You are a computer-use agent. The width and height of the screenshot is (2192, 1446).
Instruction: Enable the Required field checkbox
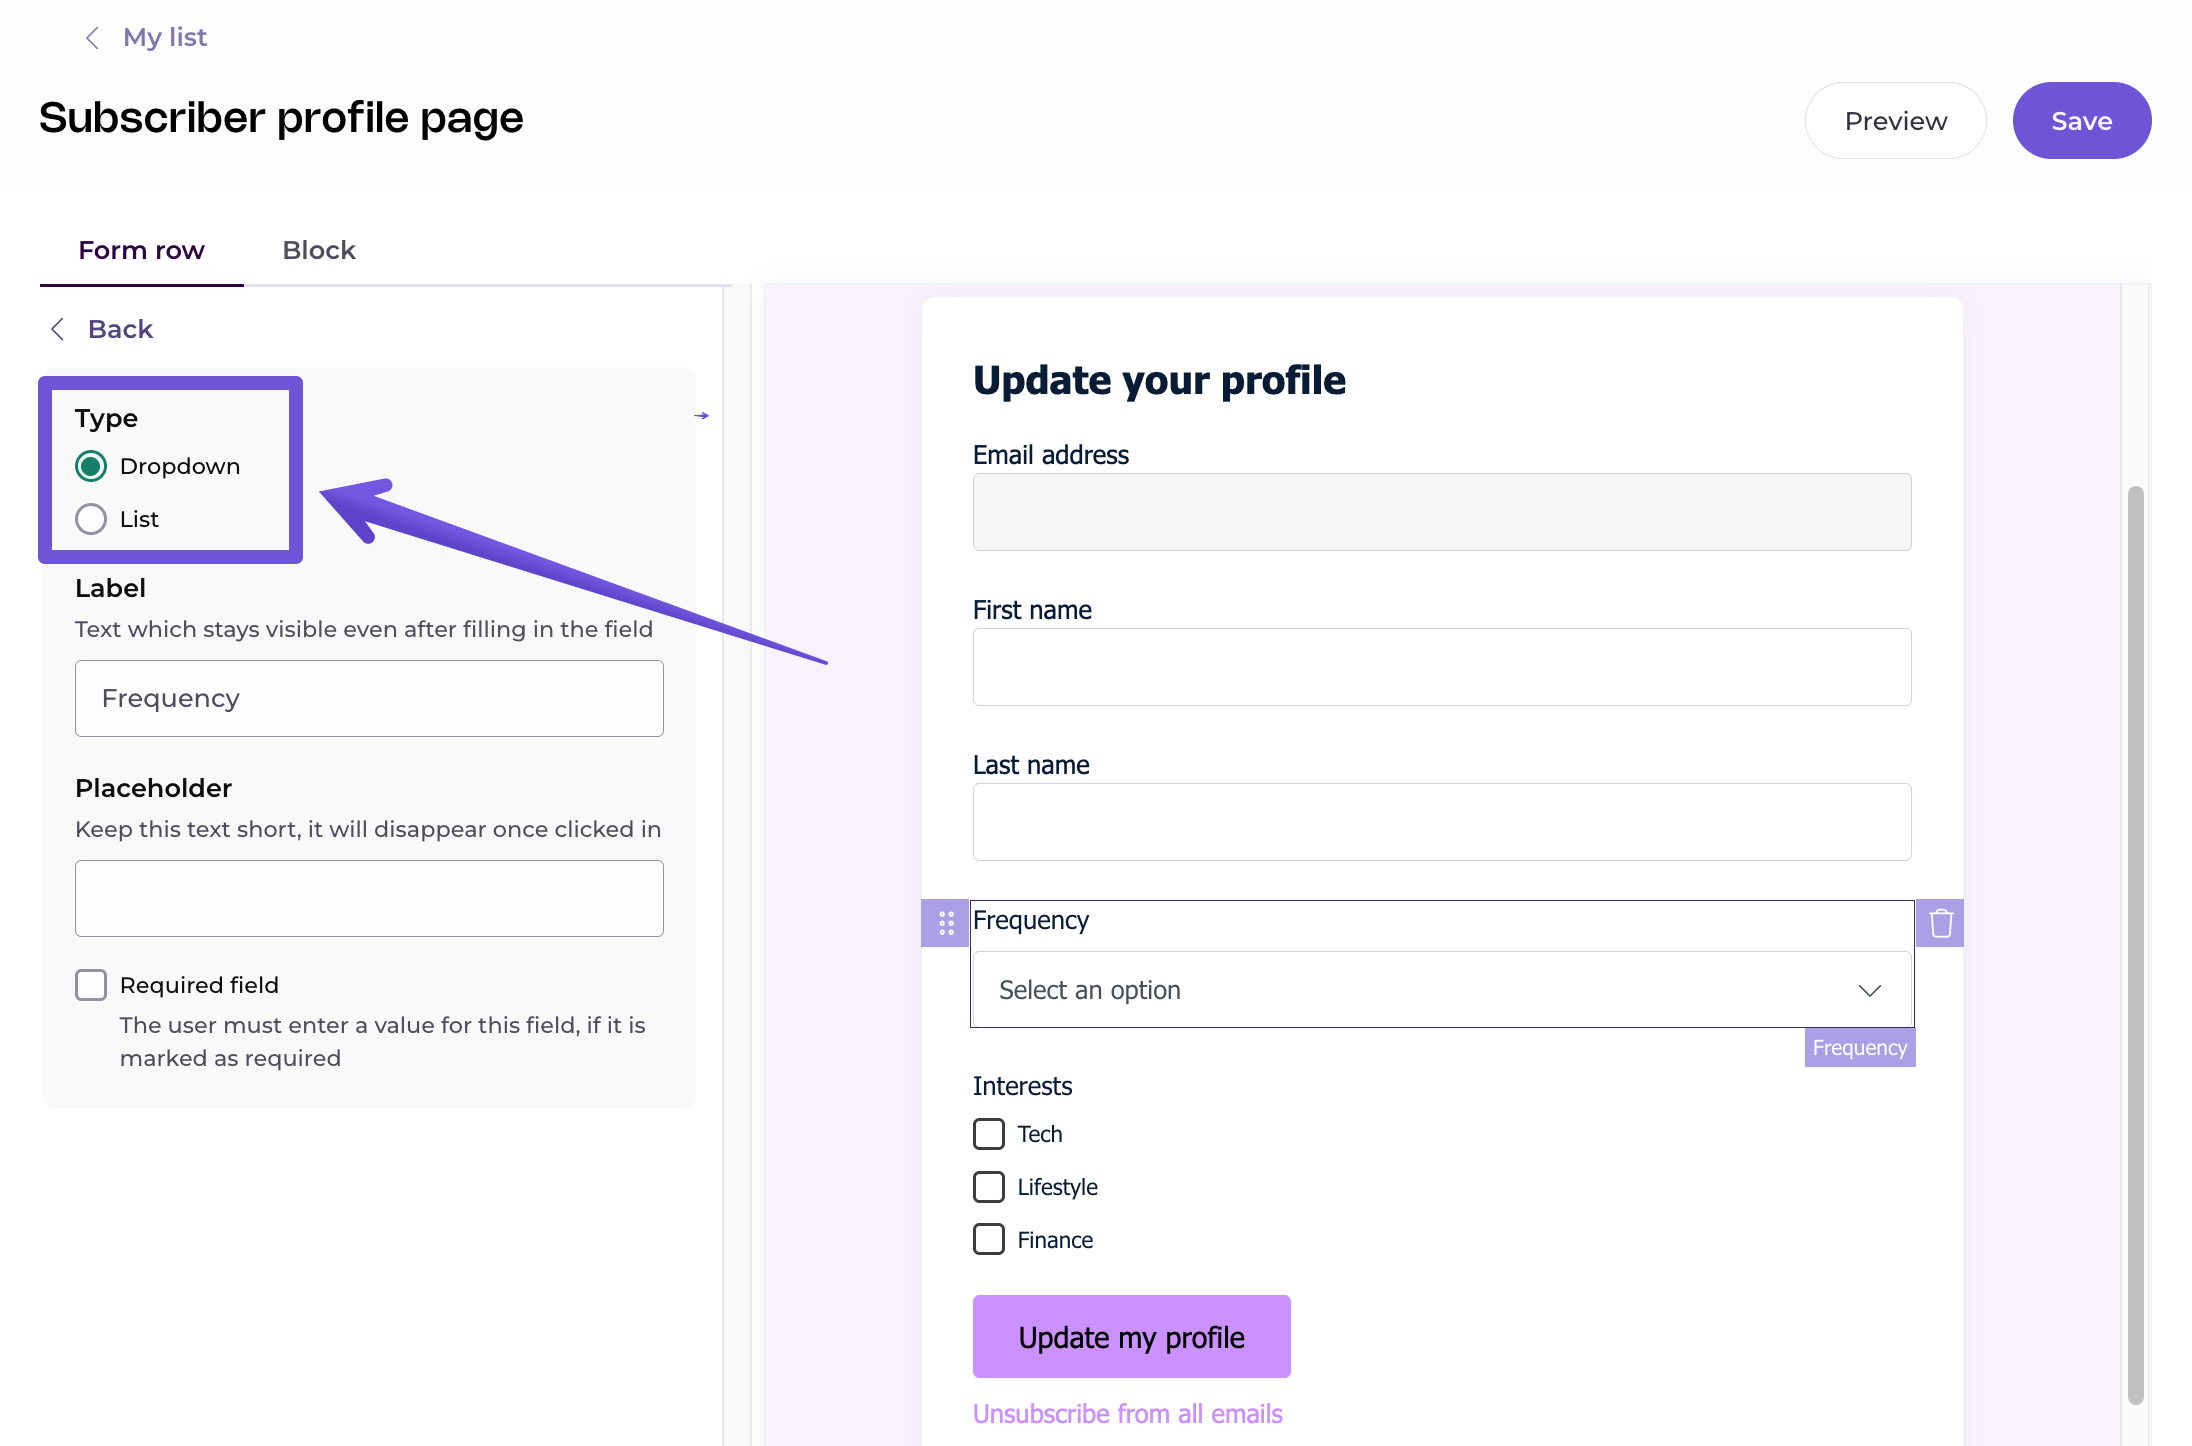tap(91, 985)
